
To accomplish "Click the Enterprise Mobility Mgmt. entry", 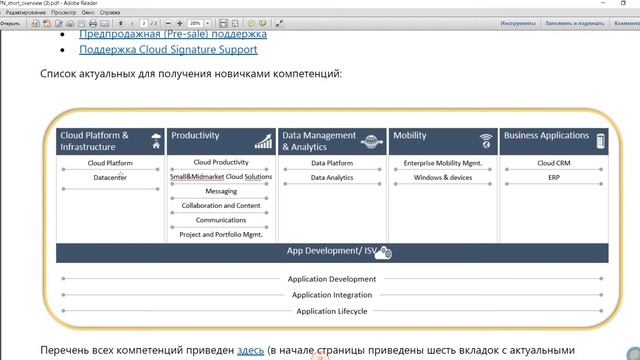I will [443, 163].
